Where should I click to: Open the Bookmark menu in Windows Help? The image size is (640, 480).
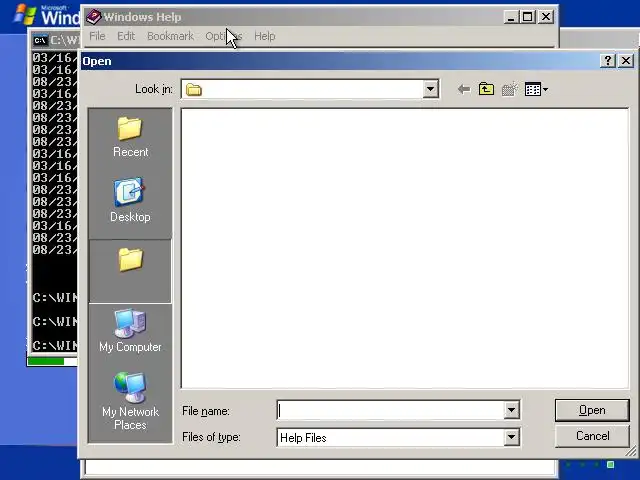pos(170,36)
